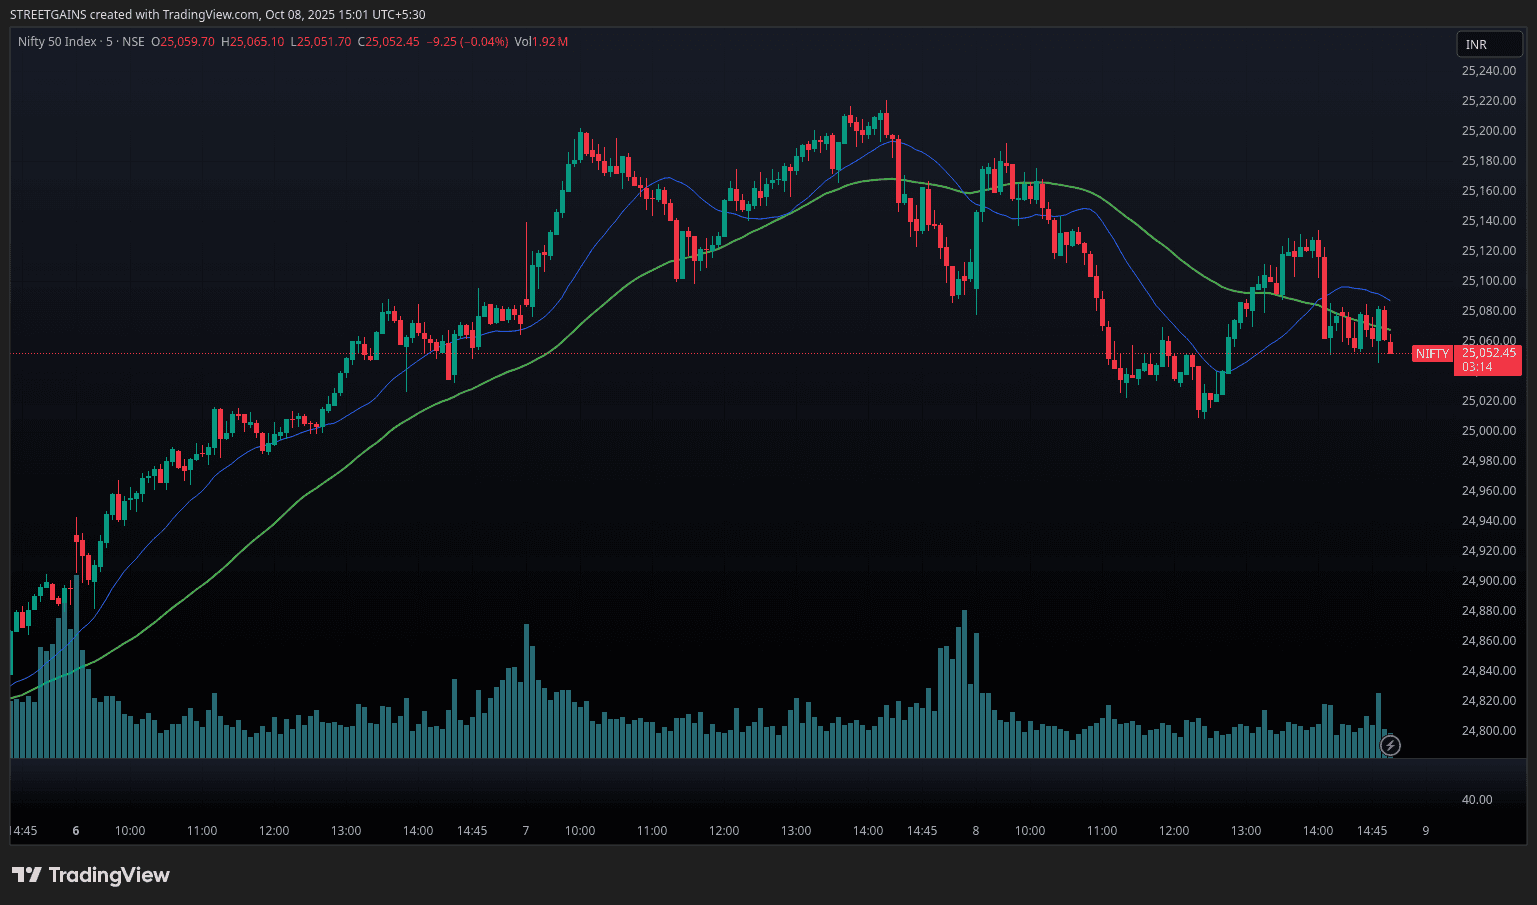Click date marker 8 on the time axis

pos(976,831)
